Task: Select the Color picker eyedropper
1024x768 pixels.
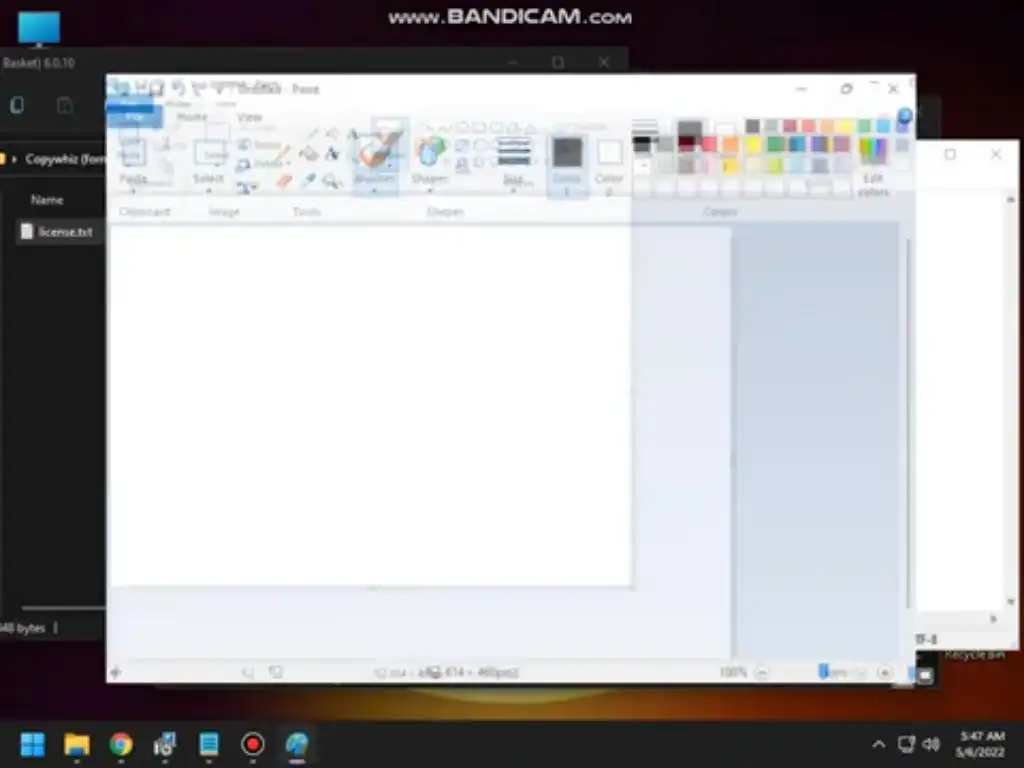Action: [x=308, y=181]
